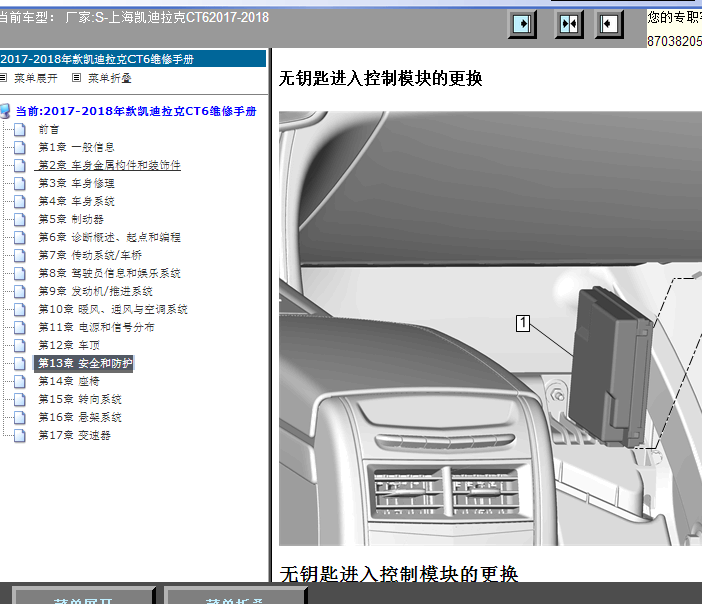Select 第3章 车身修理
702x604 pixels.
[76, 183]
